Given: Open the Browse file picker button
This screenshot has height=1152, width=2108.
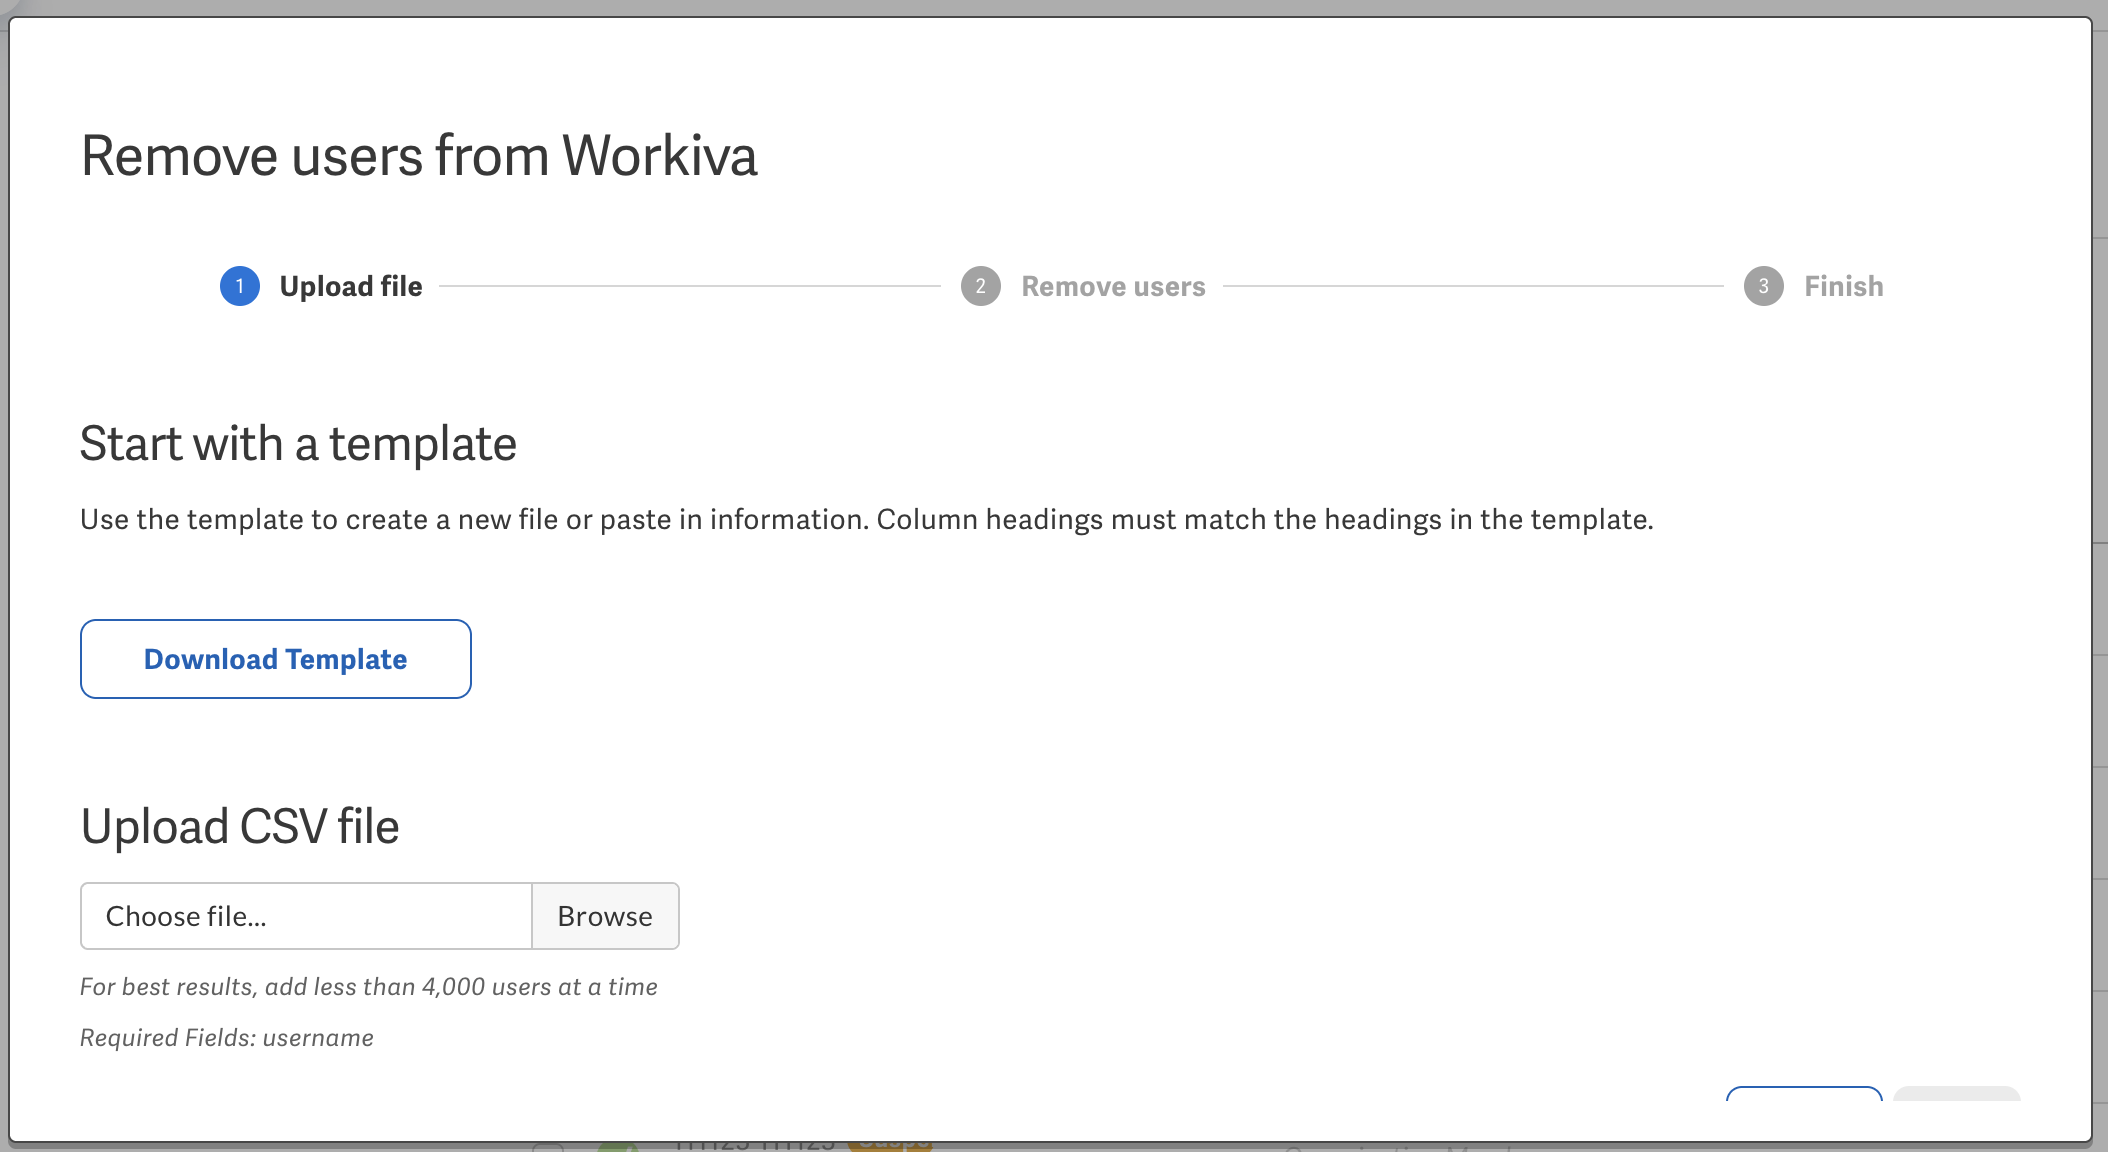Looking at the screenshot, I should (605, 916).
